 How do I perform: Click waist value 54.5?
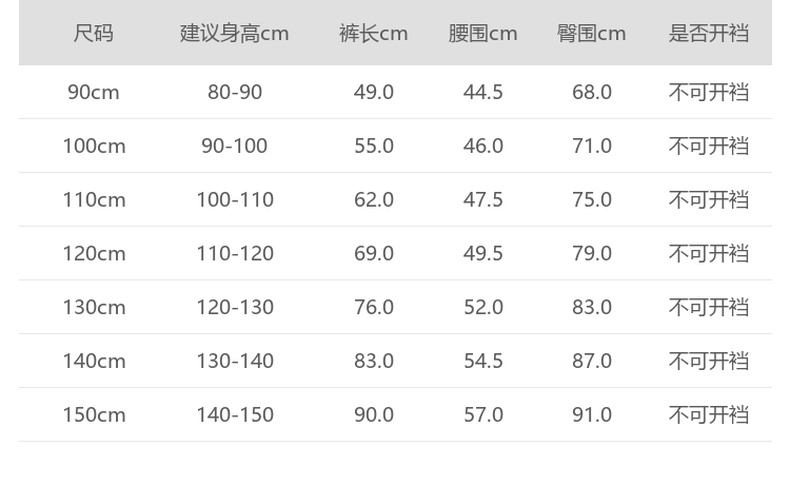(483, 361)
